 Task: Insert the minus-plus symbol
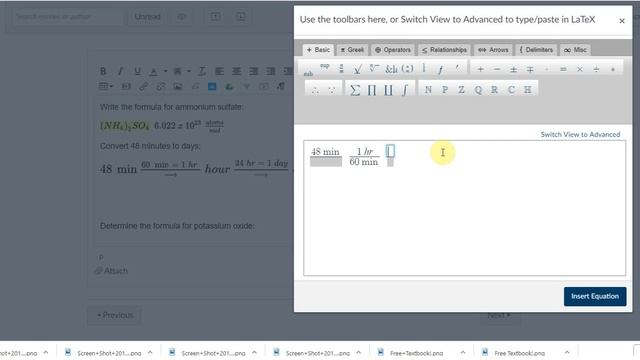pyautogui.click(x=530, y=70)
